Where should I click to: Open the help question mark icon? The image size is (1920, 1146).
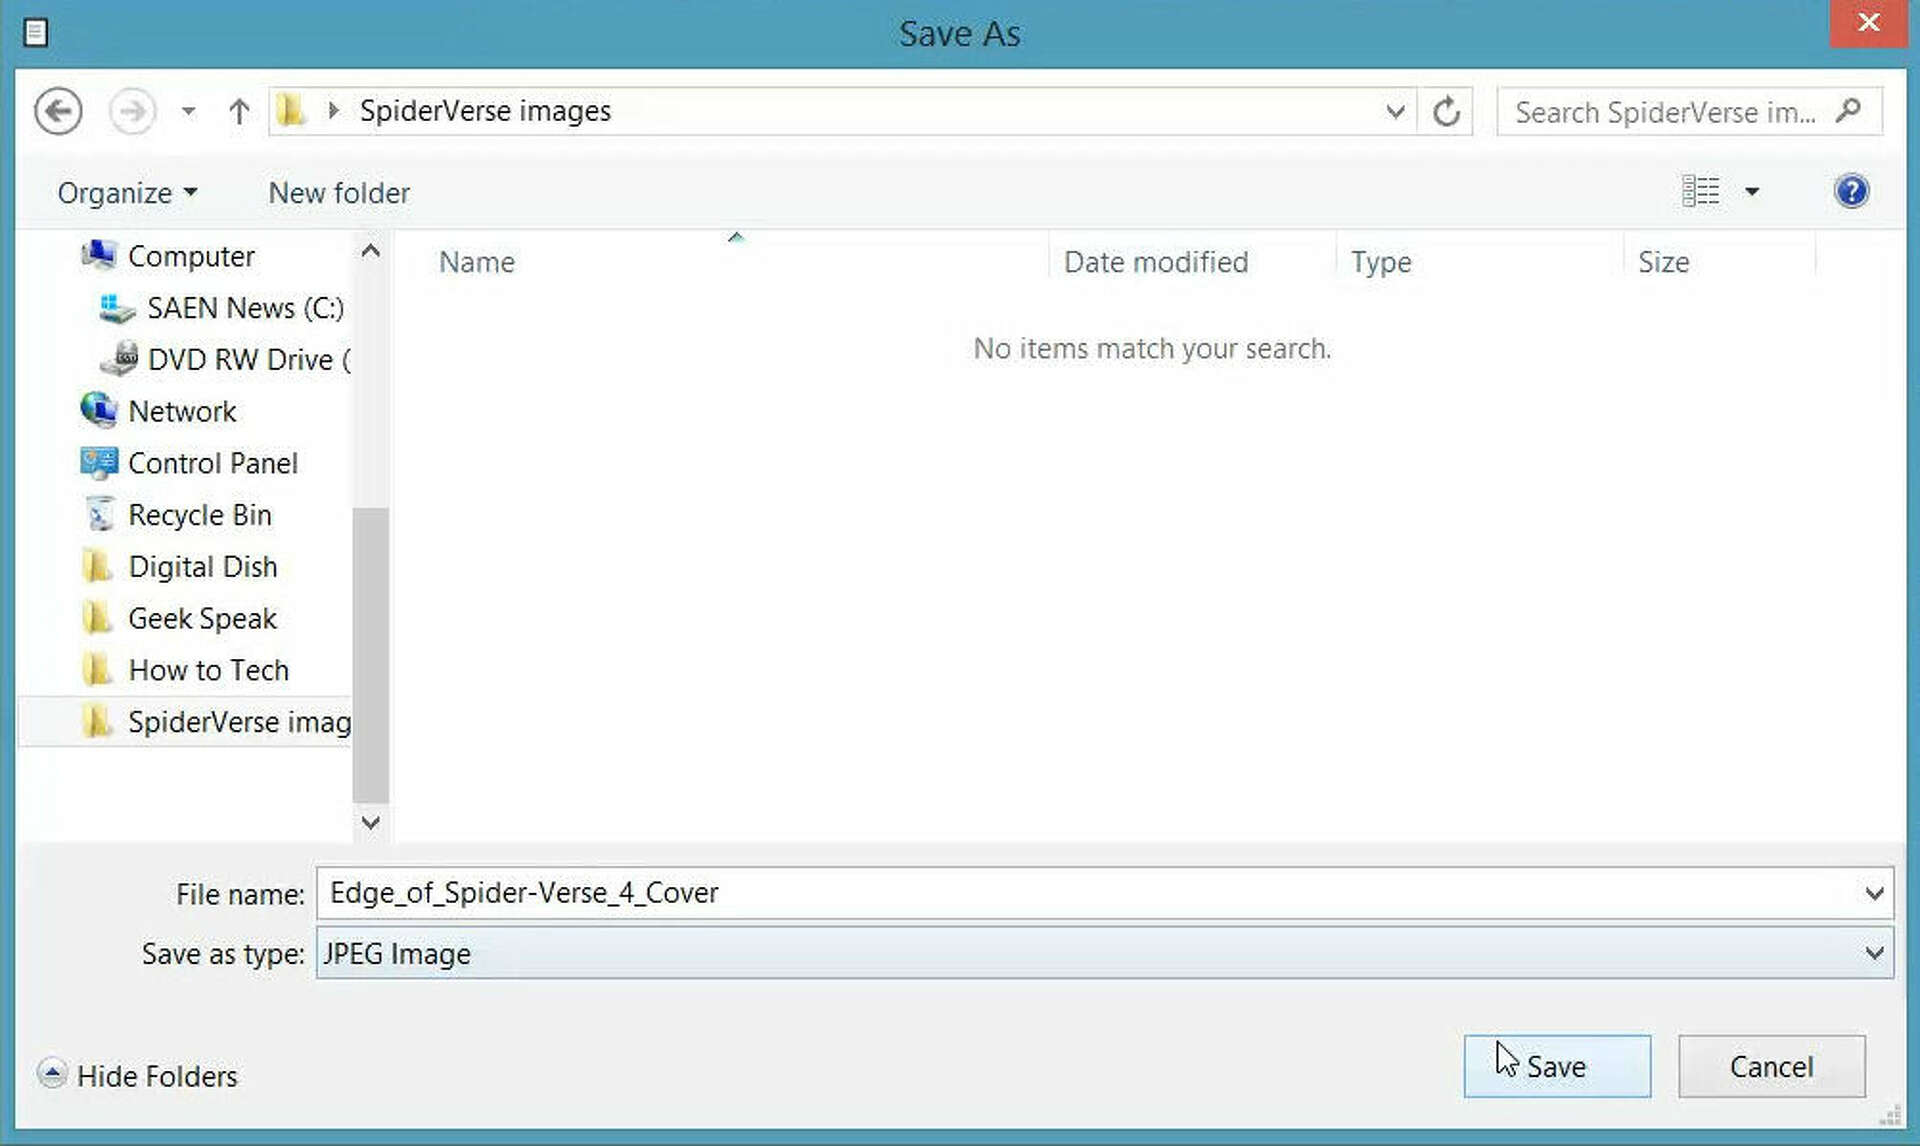(1851, 191)
